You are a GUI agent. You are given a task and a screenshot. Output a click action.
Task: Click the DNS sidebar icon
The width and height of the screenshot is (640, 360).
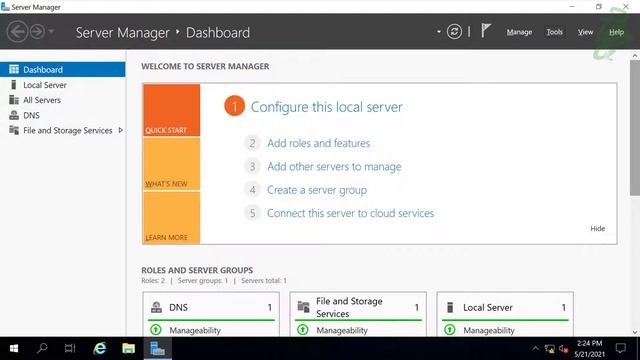pyautogui.click(x=14, y=115)
